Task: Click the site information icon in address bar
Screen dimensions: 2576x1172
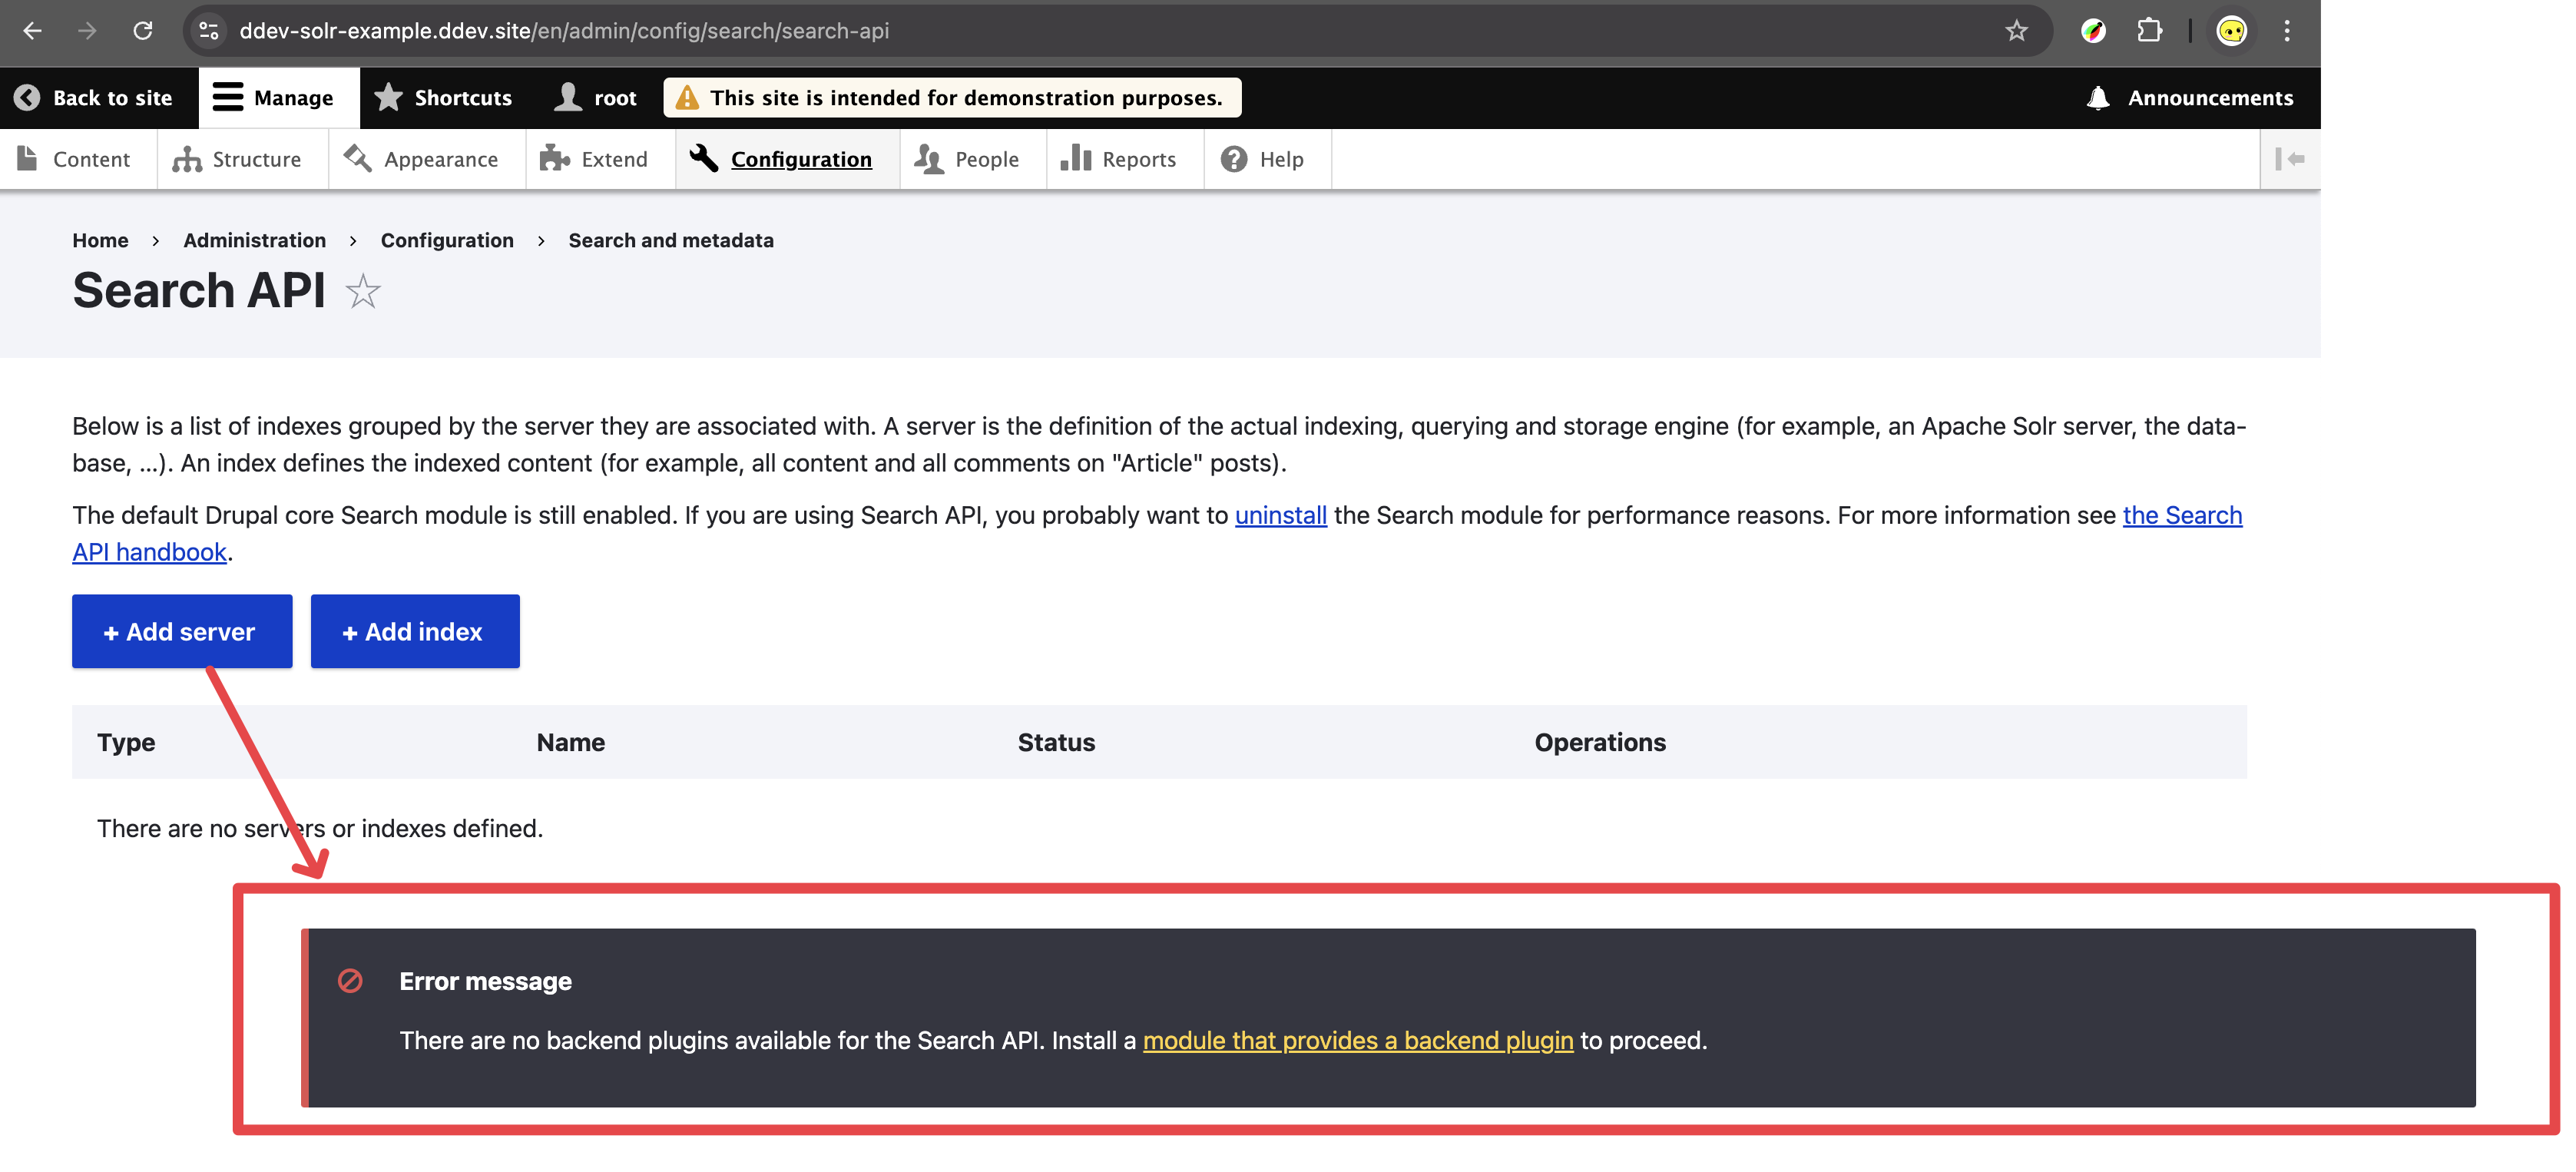Action: [209, 31]
